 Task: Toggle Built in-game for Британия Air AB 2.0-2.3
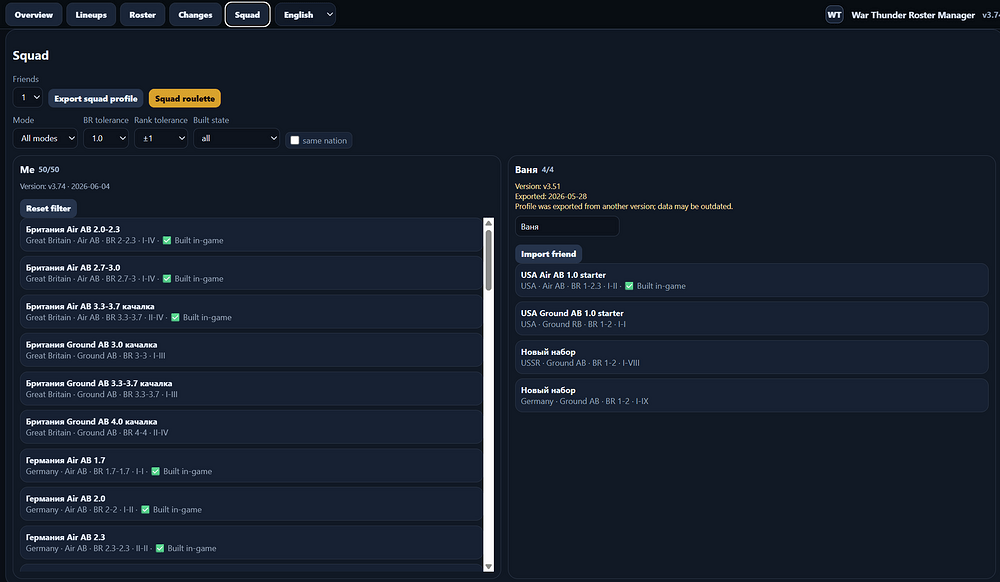(167, 240)
